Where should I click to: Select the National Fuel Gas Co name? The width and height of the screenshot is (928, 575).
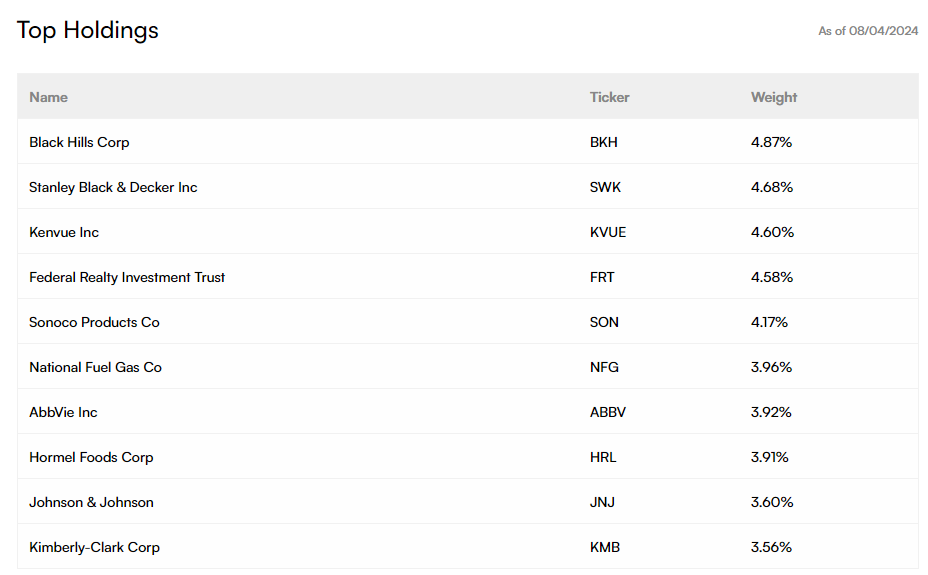[x=95, y=367]
